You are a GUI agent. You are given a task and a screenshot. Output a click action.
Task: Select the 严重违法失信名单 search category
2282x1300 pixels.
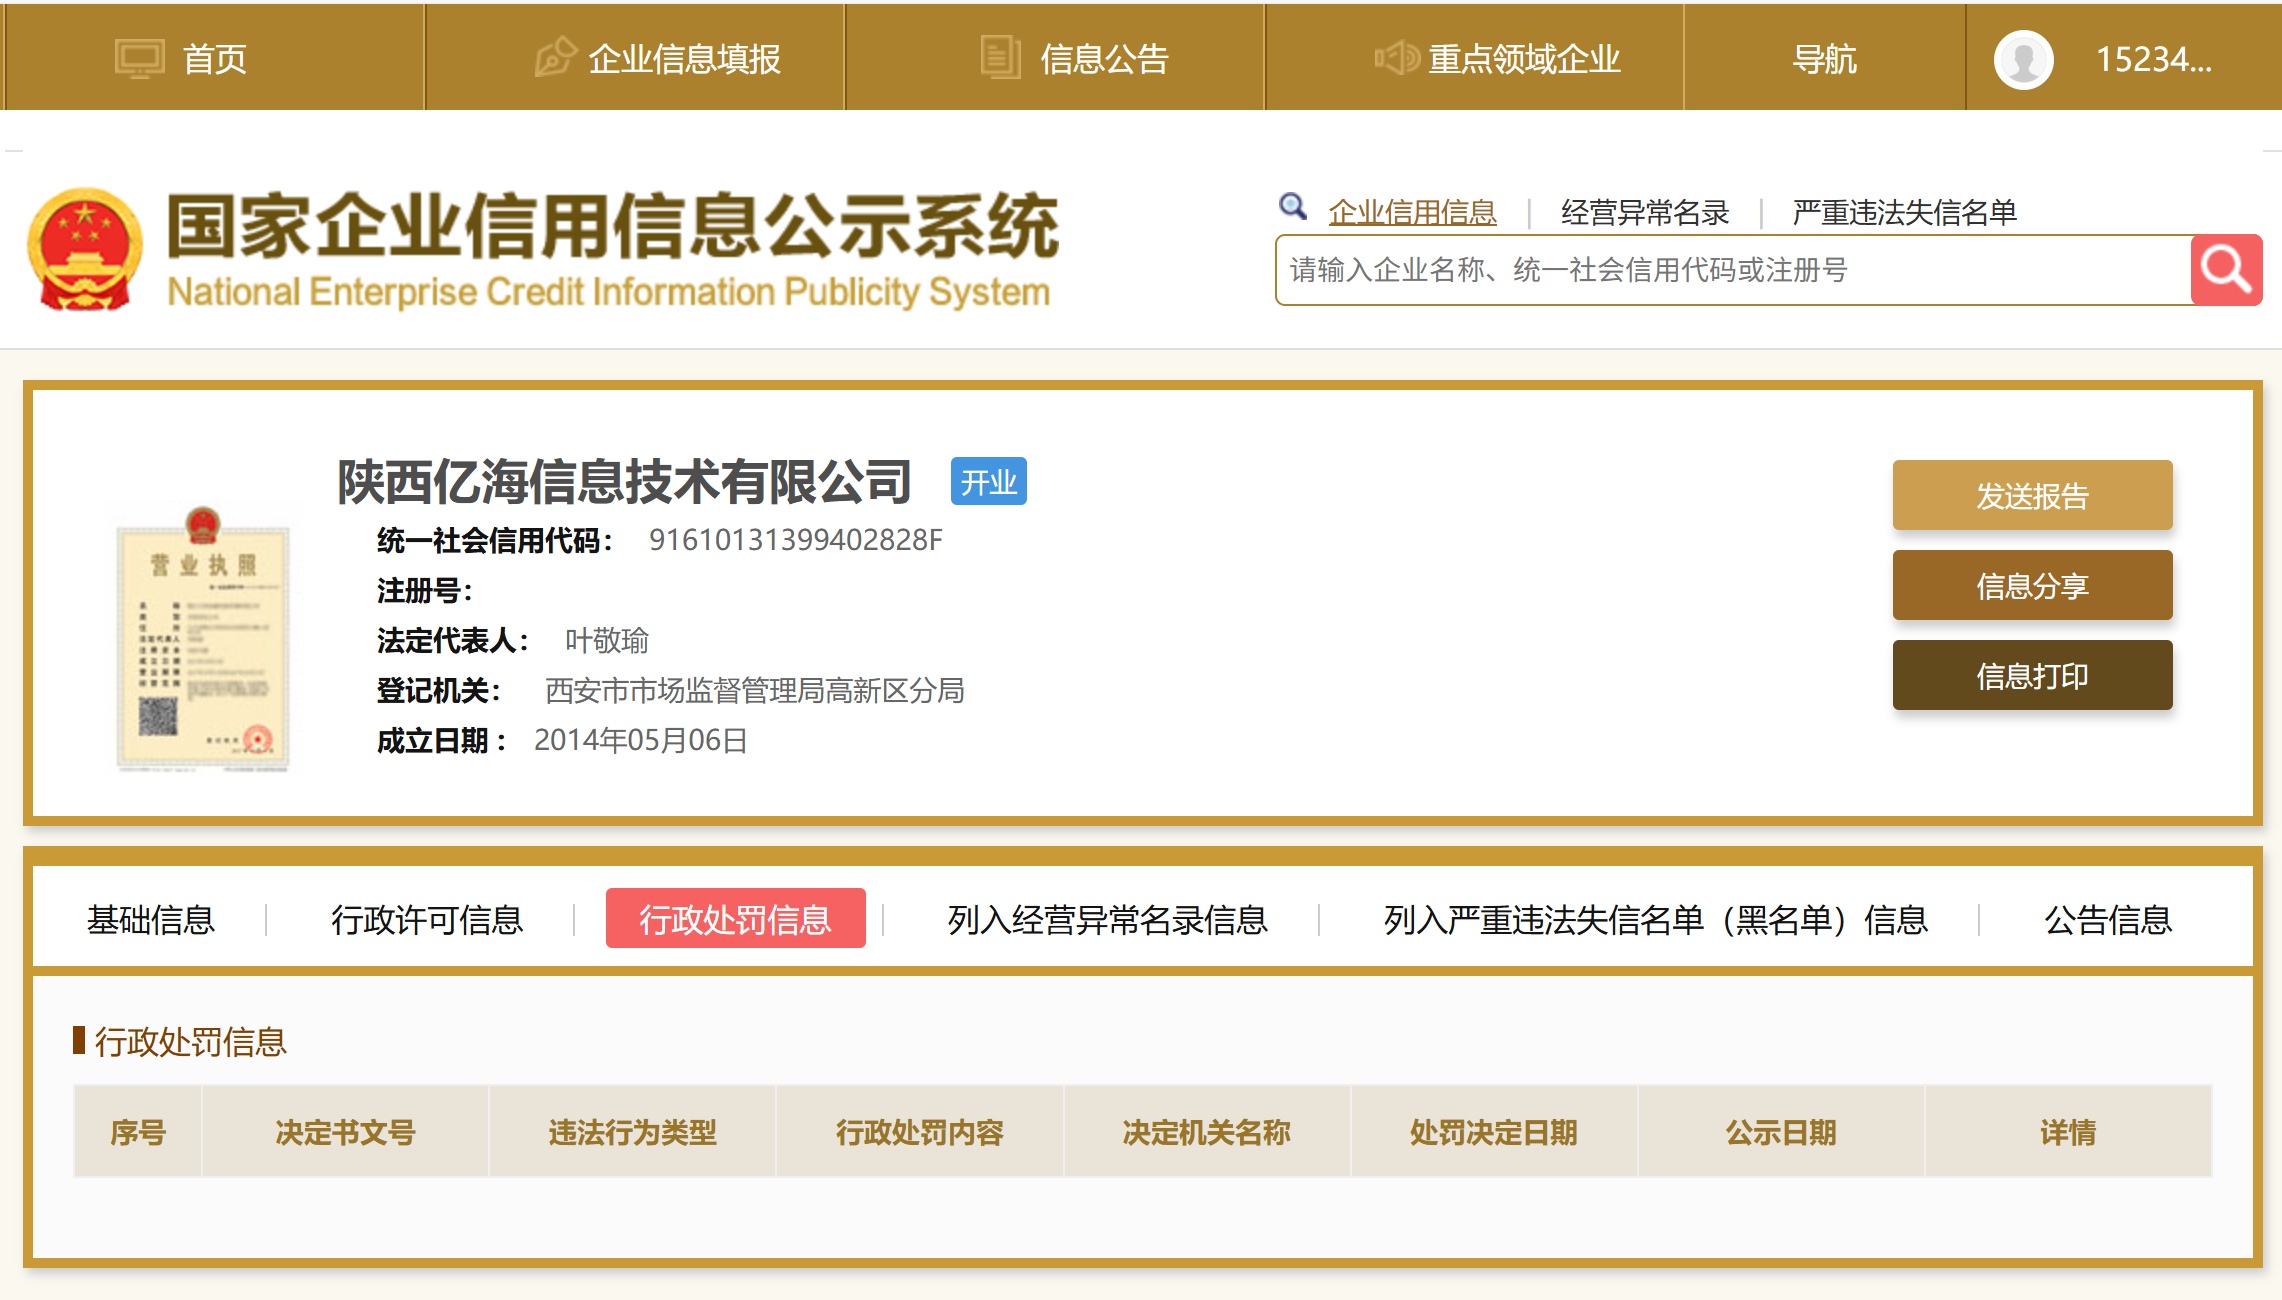1903,213
